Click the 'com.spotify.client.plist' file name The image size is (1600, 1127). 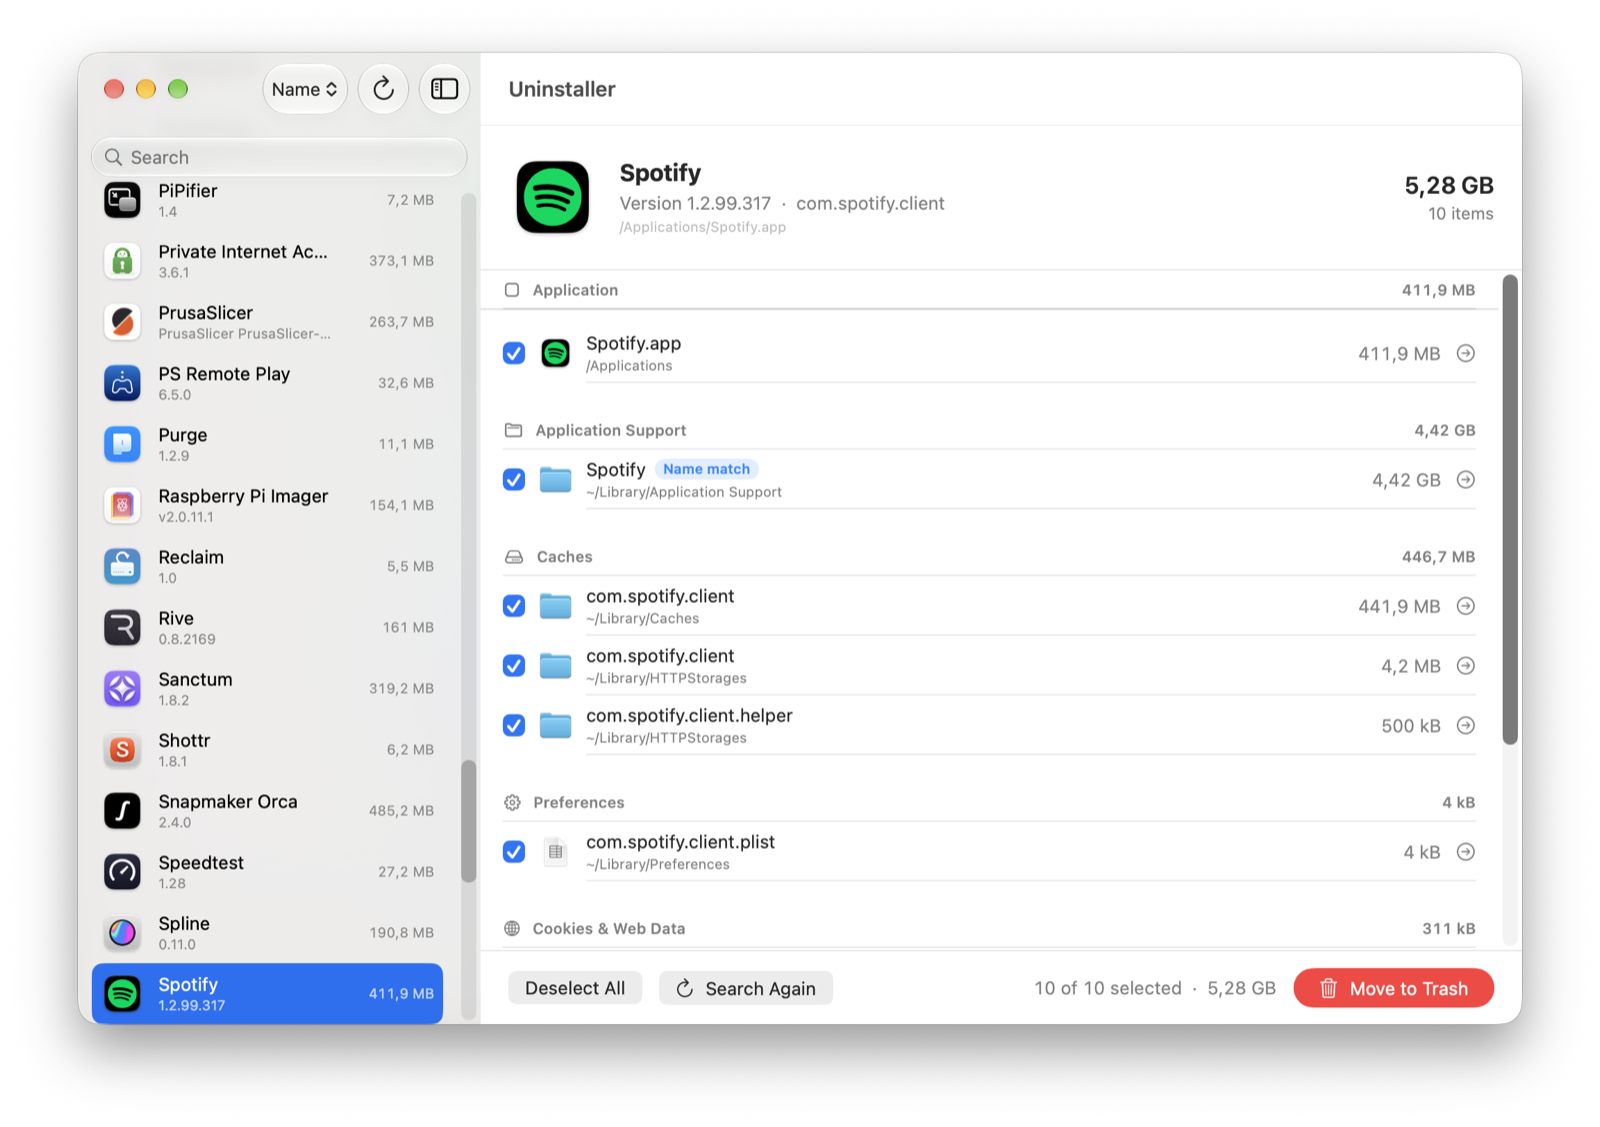(x=681, y=842)
